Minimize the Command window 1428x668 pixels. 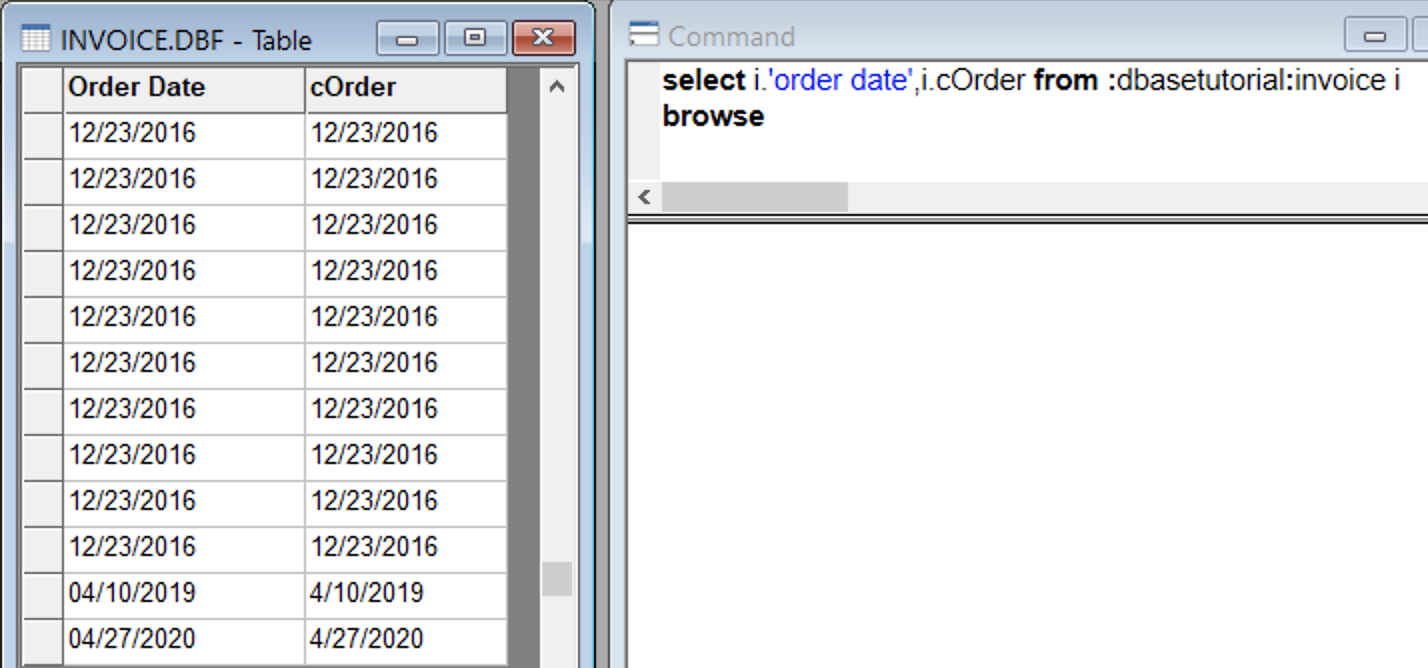coord(1375,36)
